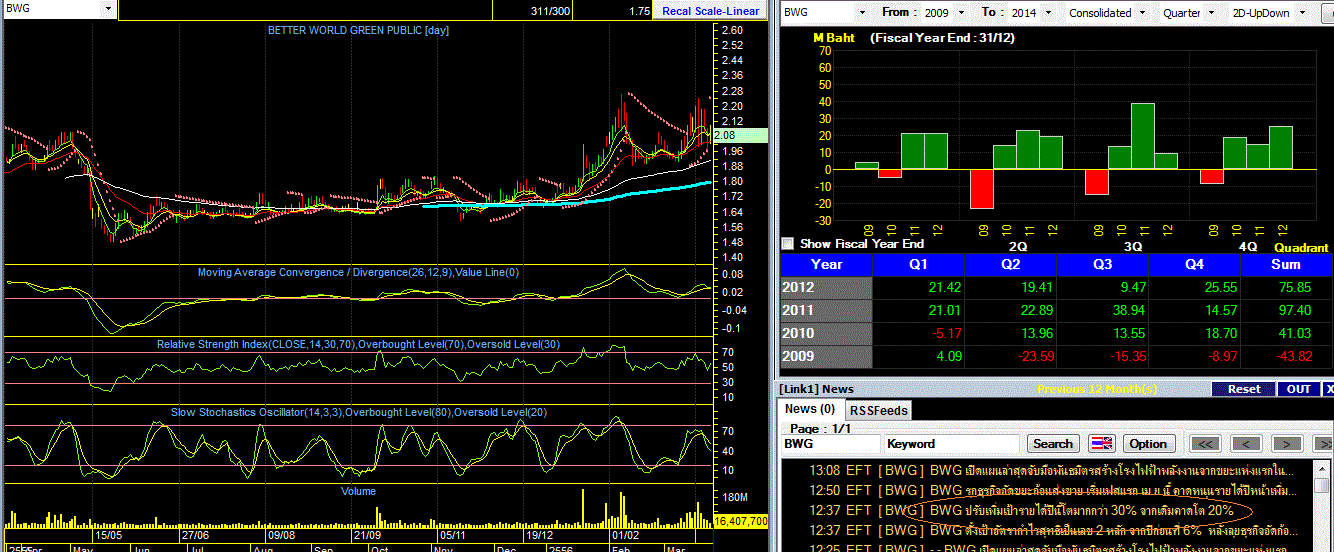1334x552 pixels.
Task: Click the Recal Scale-Linear button
Action: 712,11
